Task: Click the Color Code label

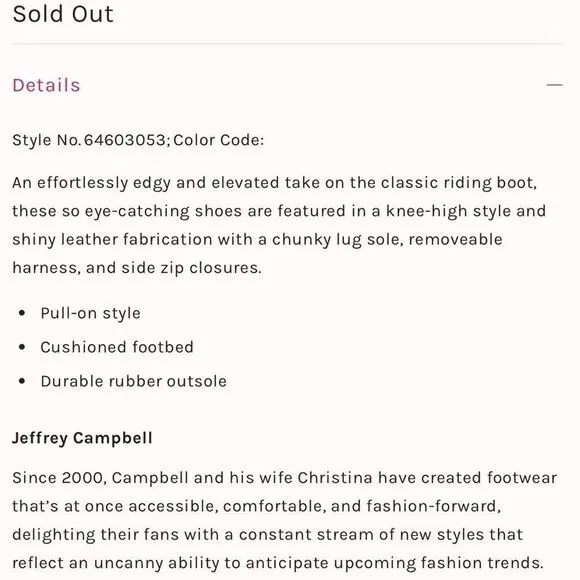Action: tap(218, 140)
